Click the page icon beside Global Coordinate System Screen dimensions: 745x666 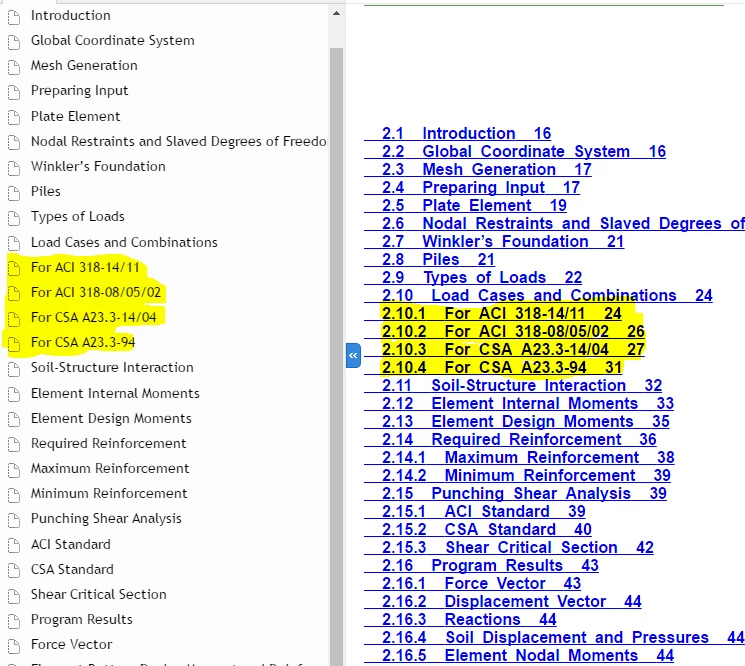tap(14, 42)
